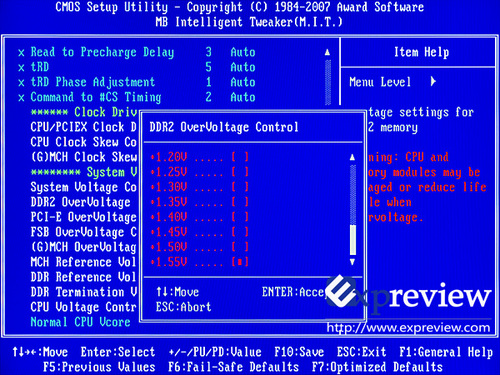The image size is (500, 375).
Task: Select (G)MCH Clock Skew menu item
Action: click(x=84, y=157)
